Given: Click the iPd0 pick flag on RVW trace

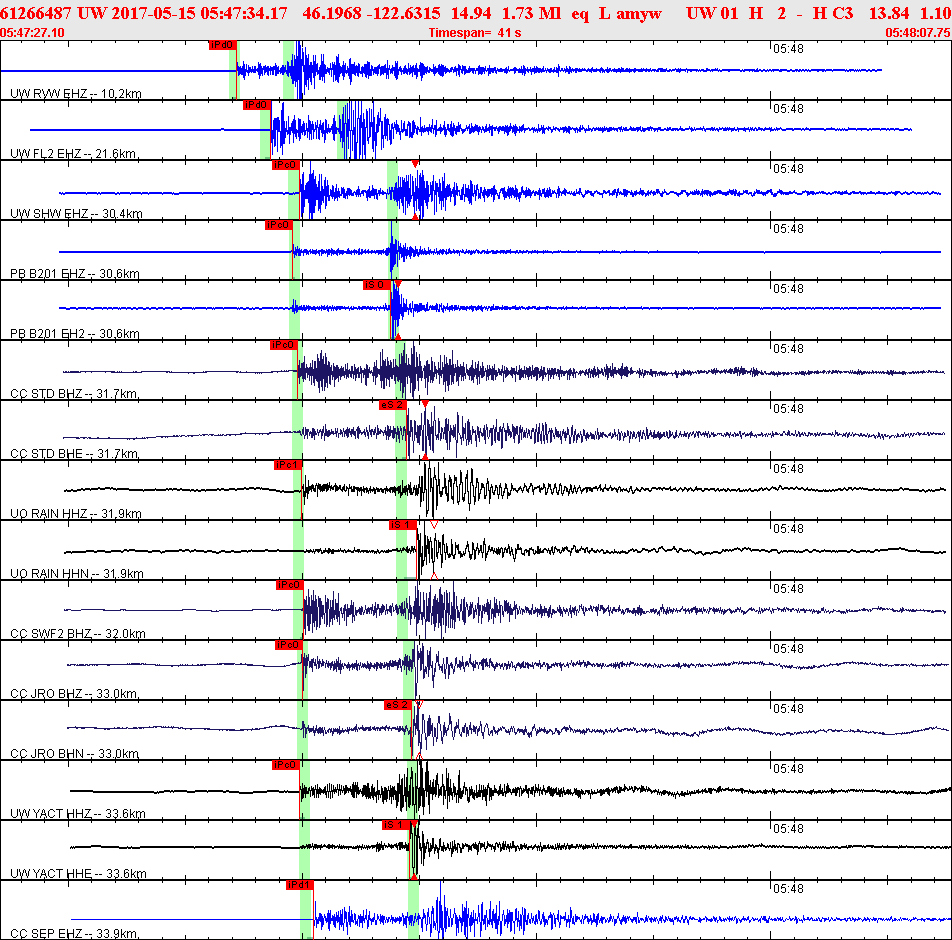Looking at the screenshot, I should (221, 45).
